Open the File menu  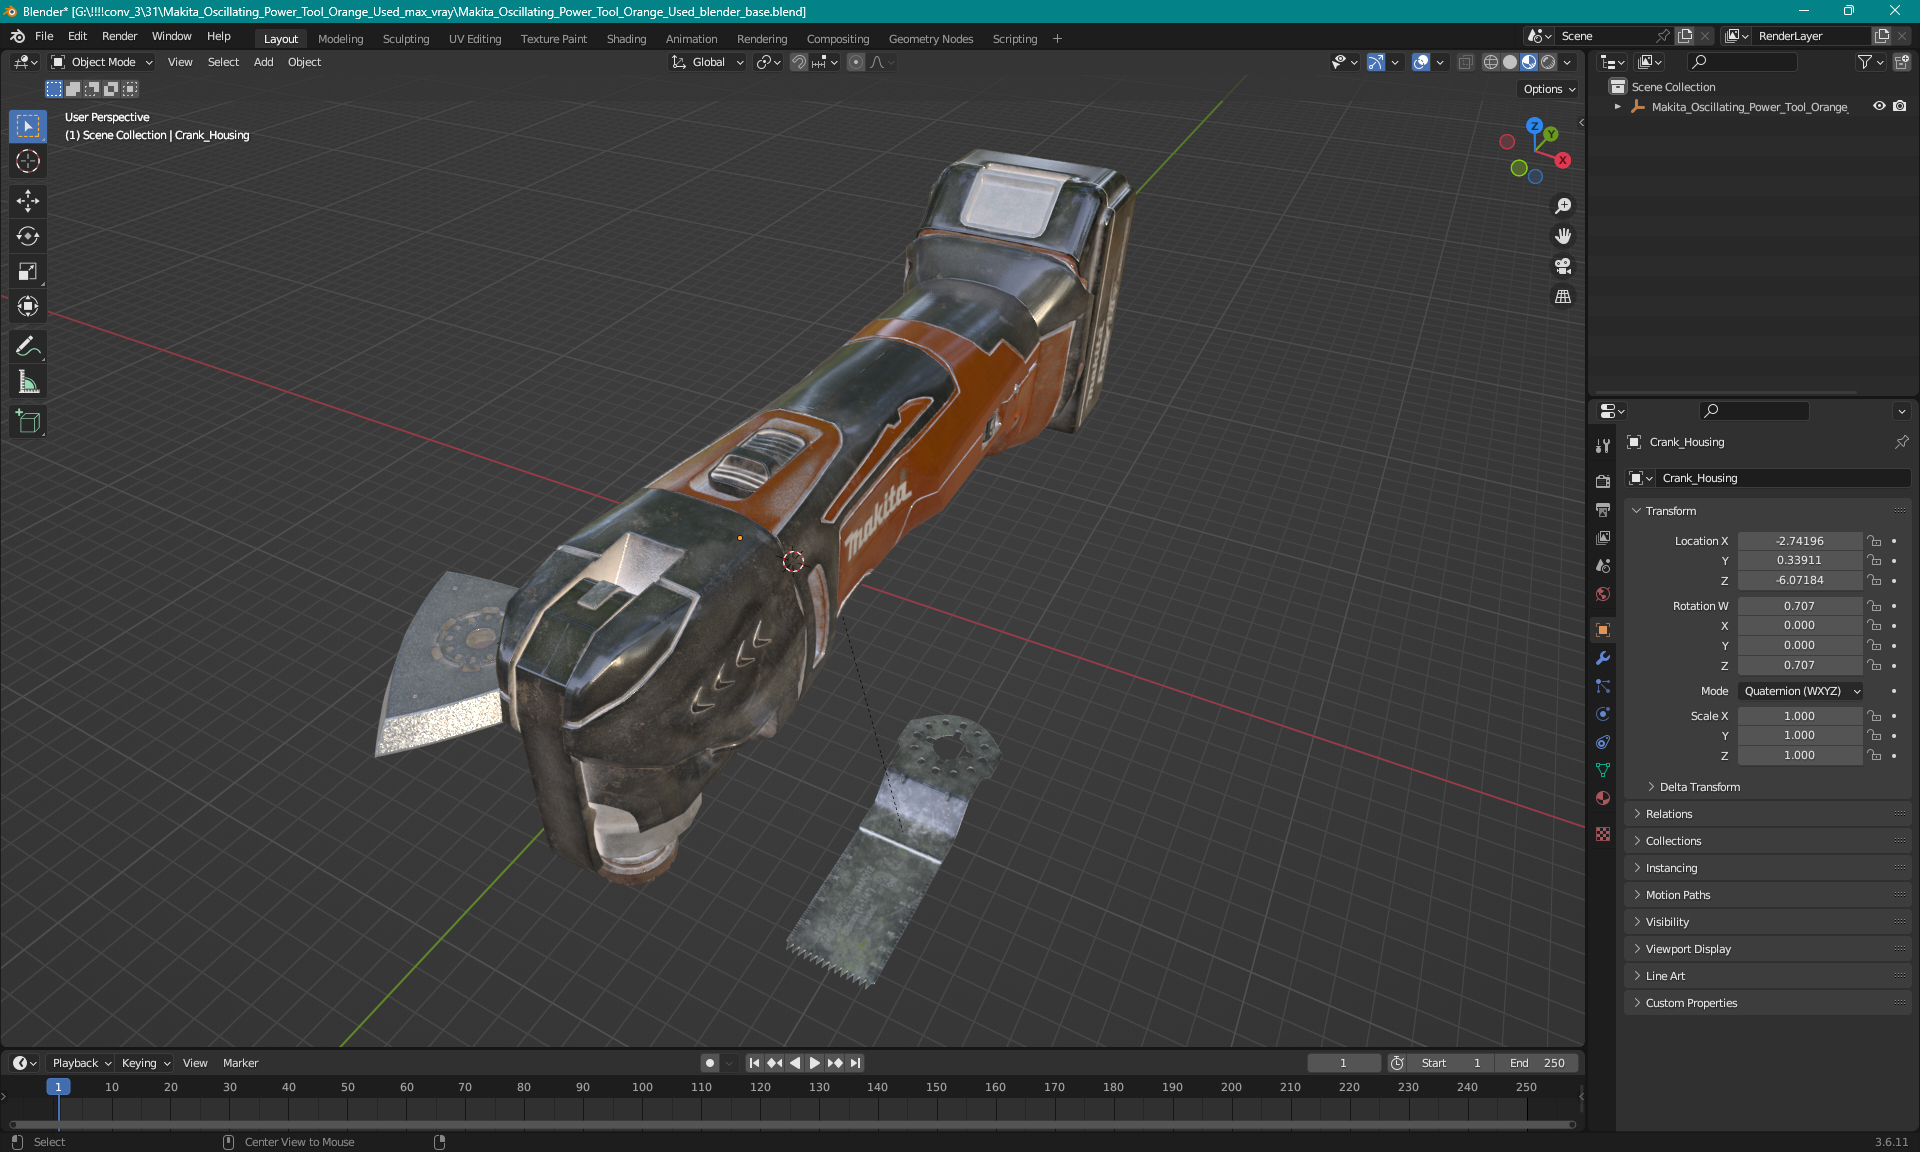pos(44,36)
